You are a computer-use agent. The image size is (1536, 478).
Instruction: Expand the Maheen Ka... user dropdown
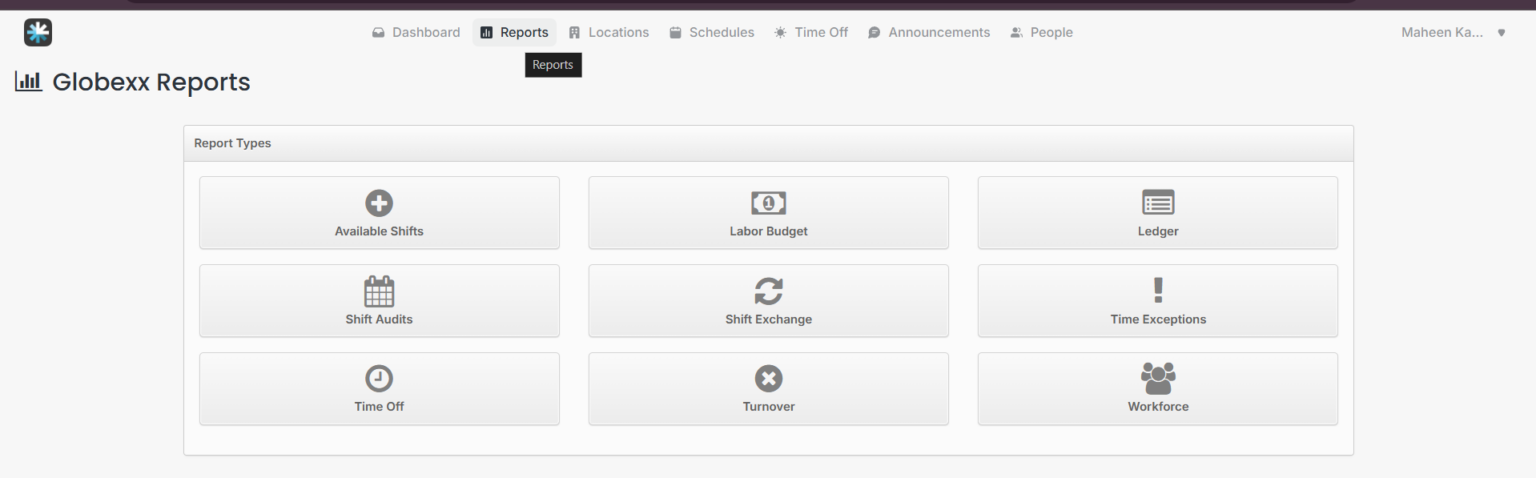1454,32
